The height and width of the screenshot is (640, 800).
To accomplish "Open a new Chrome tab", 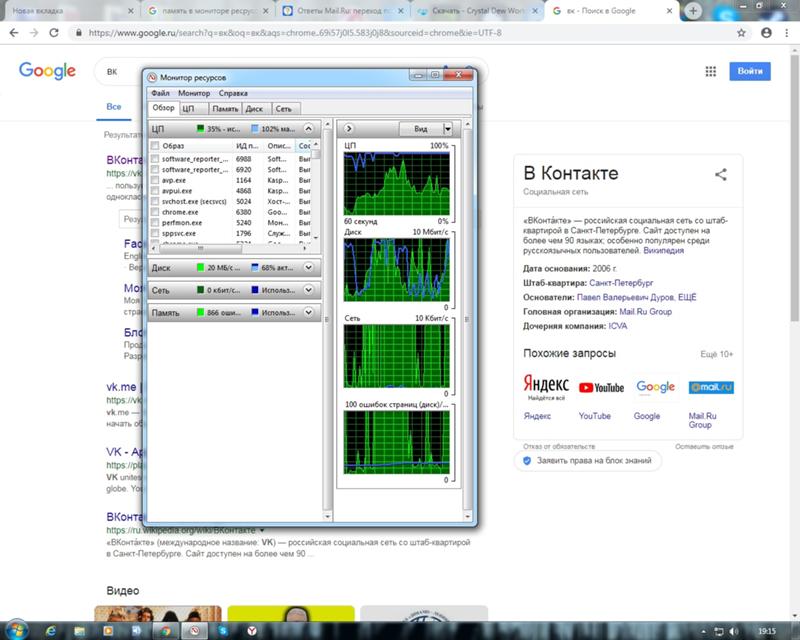I will point(692,11).
